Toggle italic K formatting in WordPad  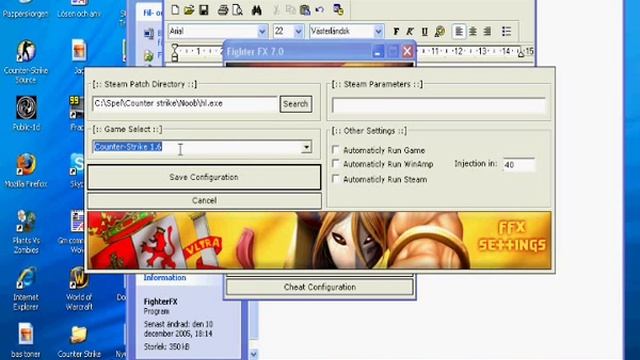pyautogui.click(x=410, y=31)
